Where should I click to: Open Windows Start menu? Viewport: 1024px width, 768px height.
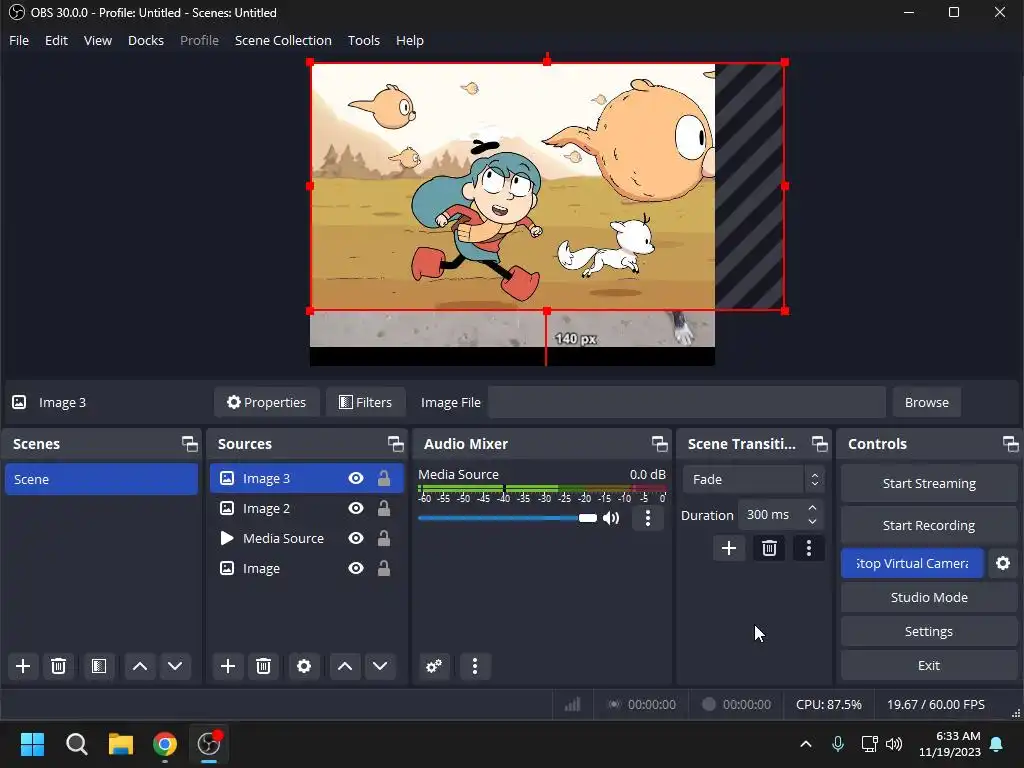32,744
